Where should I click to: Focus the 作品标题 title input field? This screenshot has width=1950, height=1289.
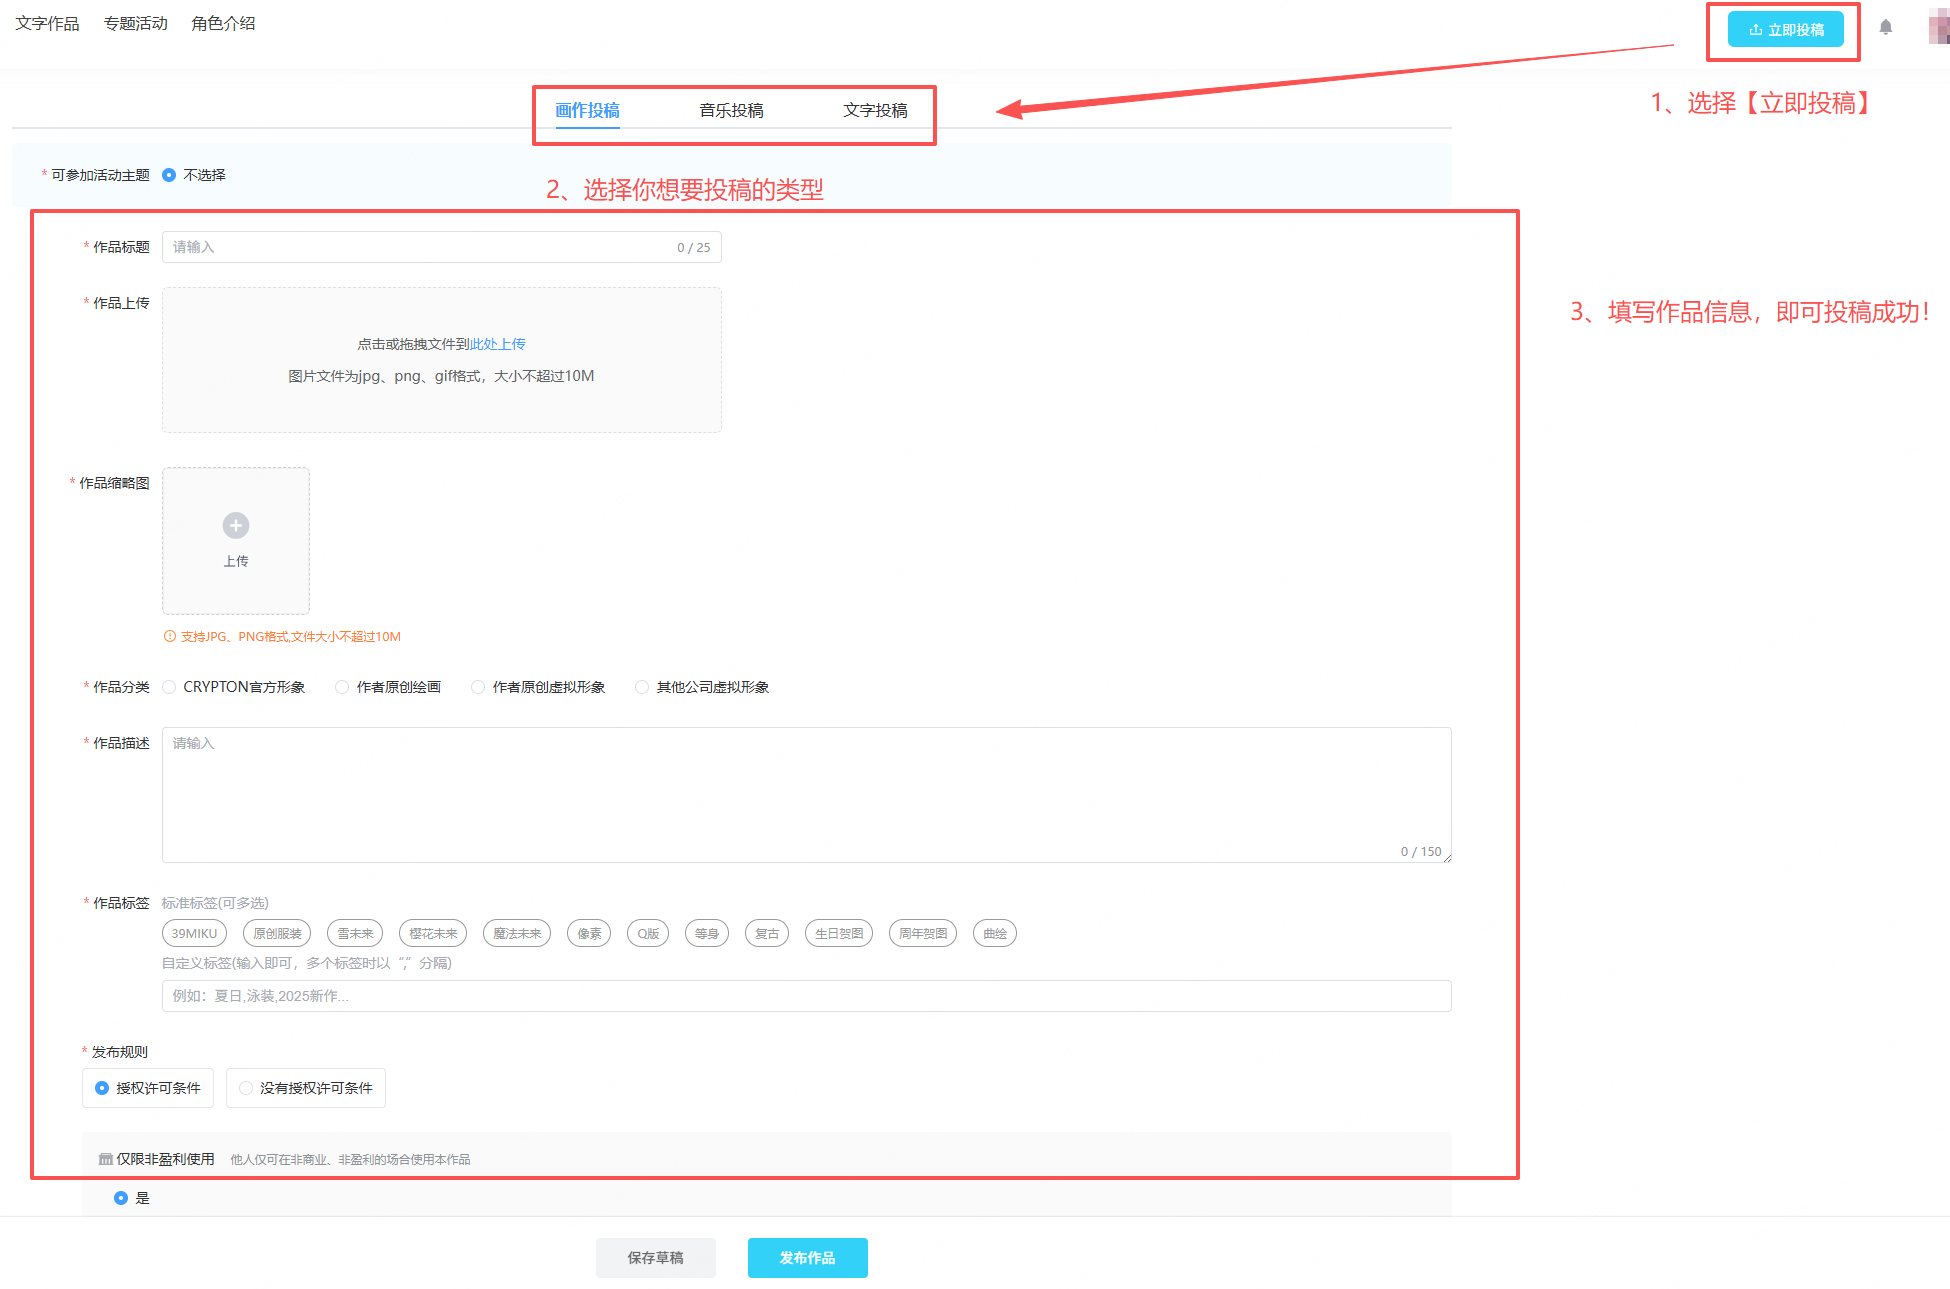click(420, 247)
